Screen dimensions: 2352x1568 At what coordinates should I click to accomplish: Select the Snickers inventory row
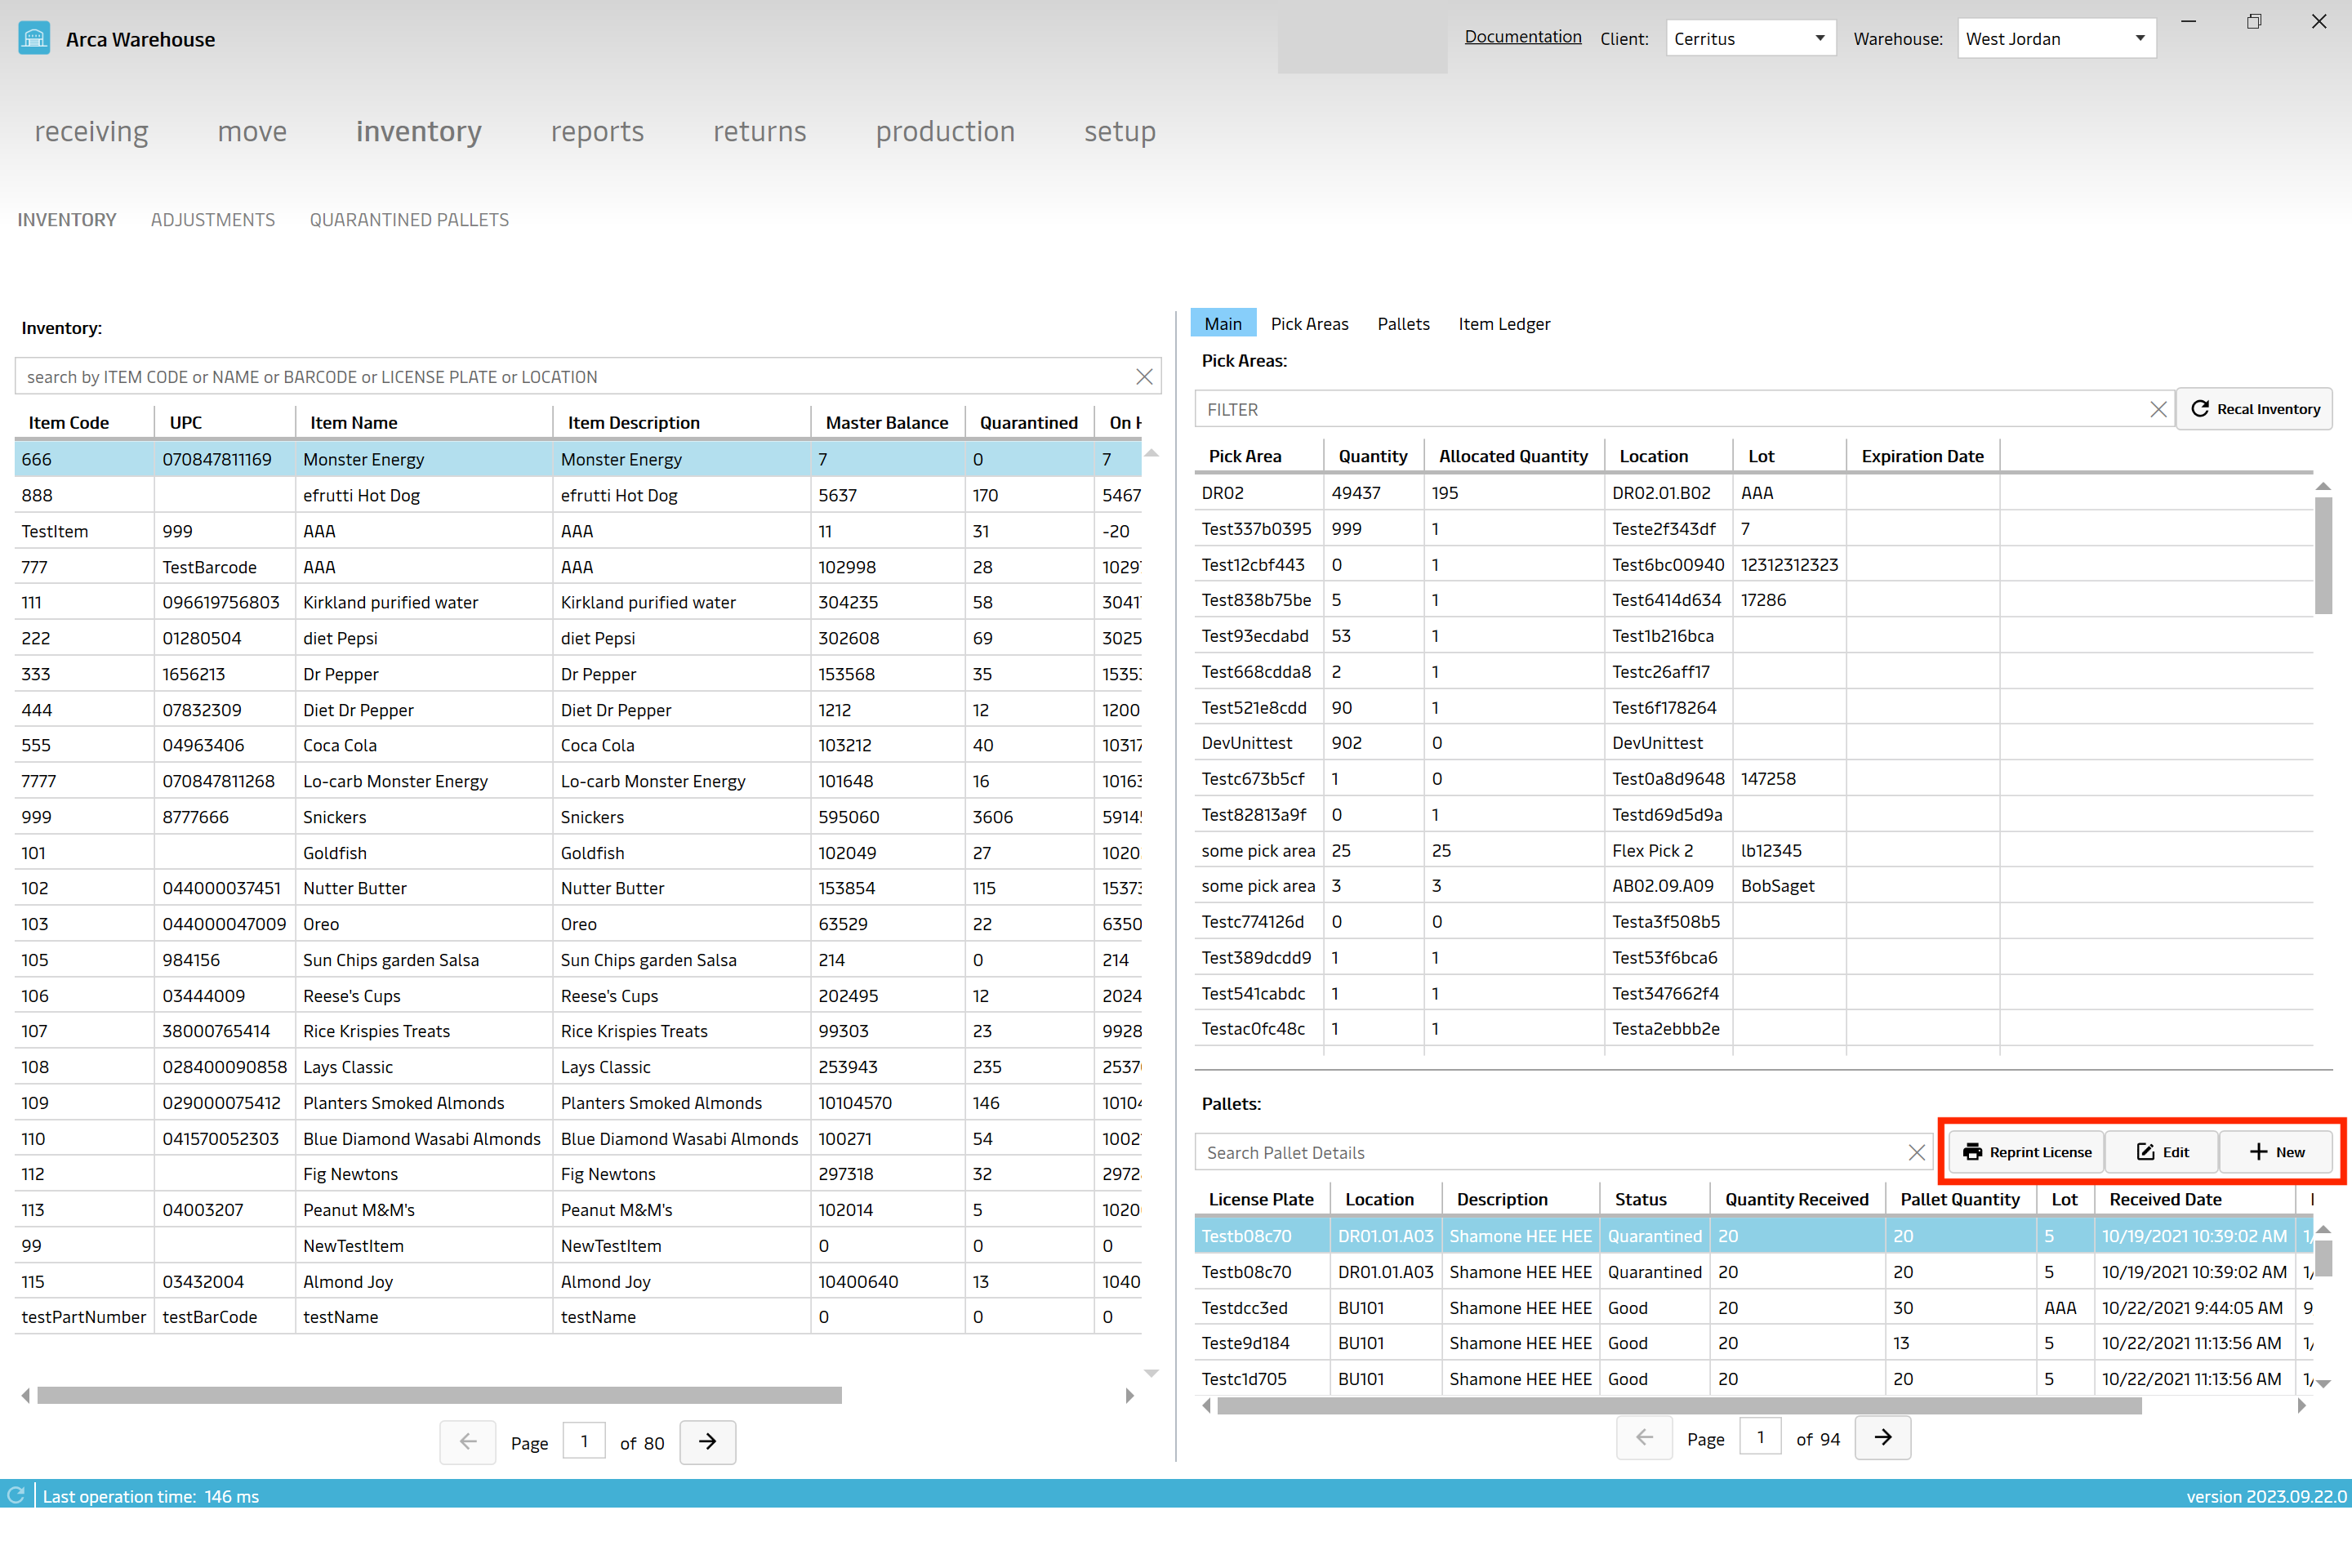click(x=578, y=817)
